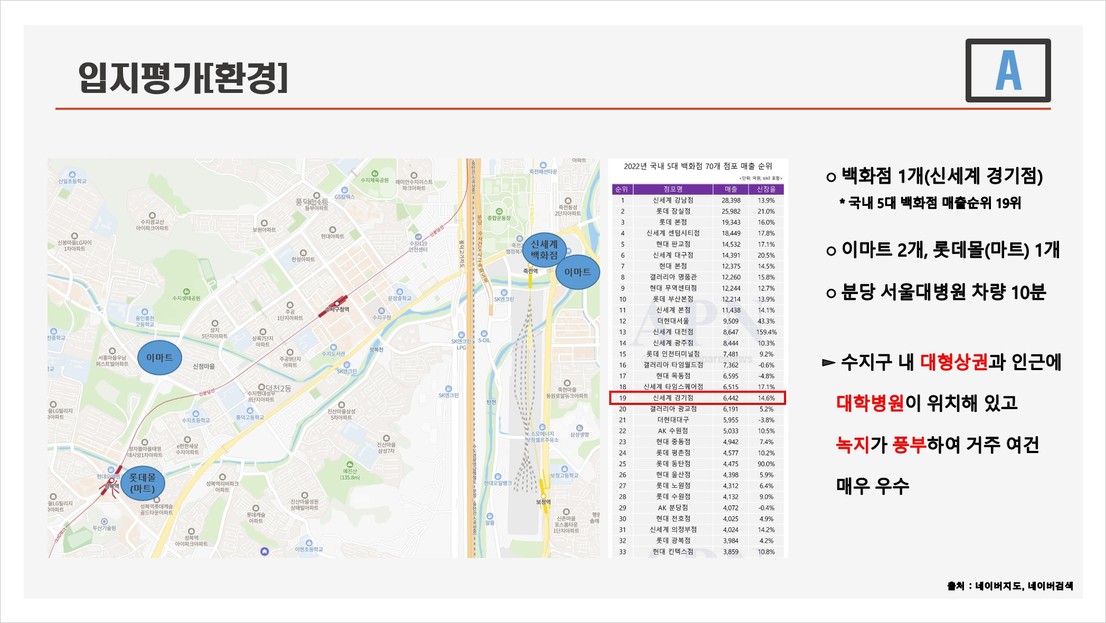
Task: Select the rank 1 row 신세계 강남점
Action: (x=698, y=200)
